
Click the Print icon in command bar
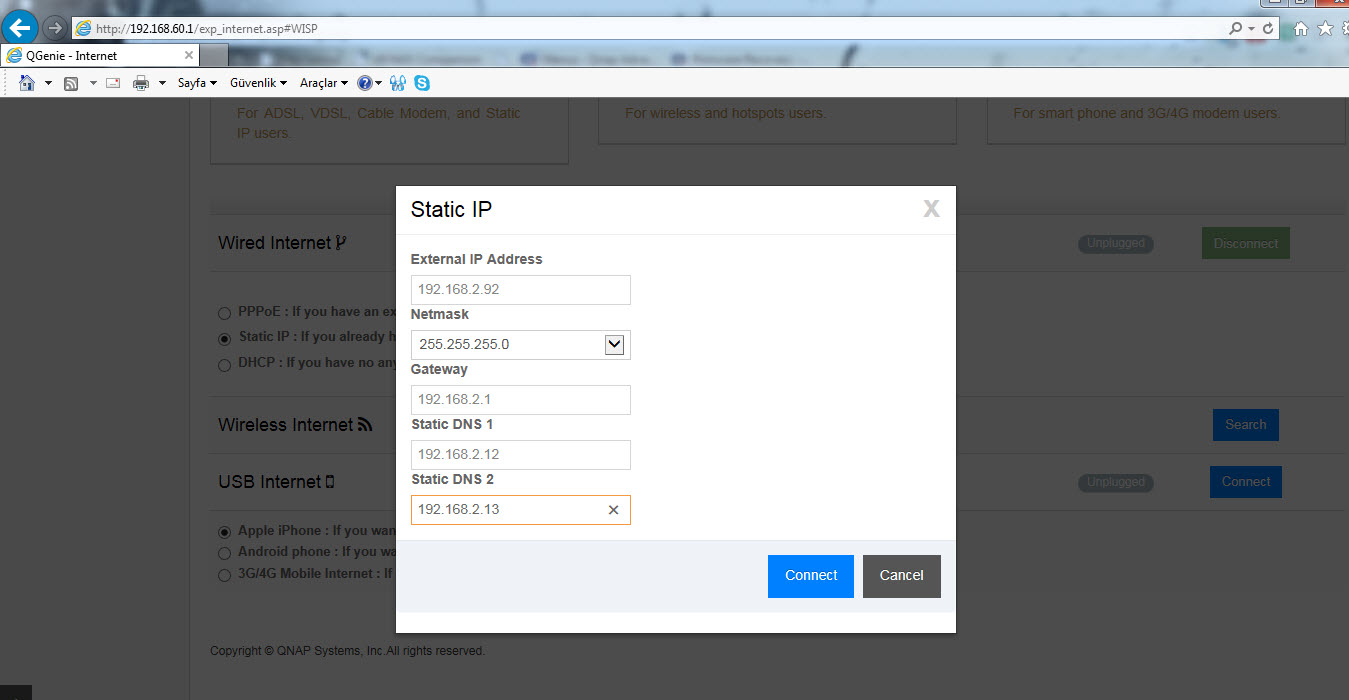pos(141,83)
